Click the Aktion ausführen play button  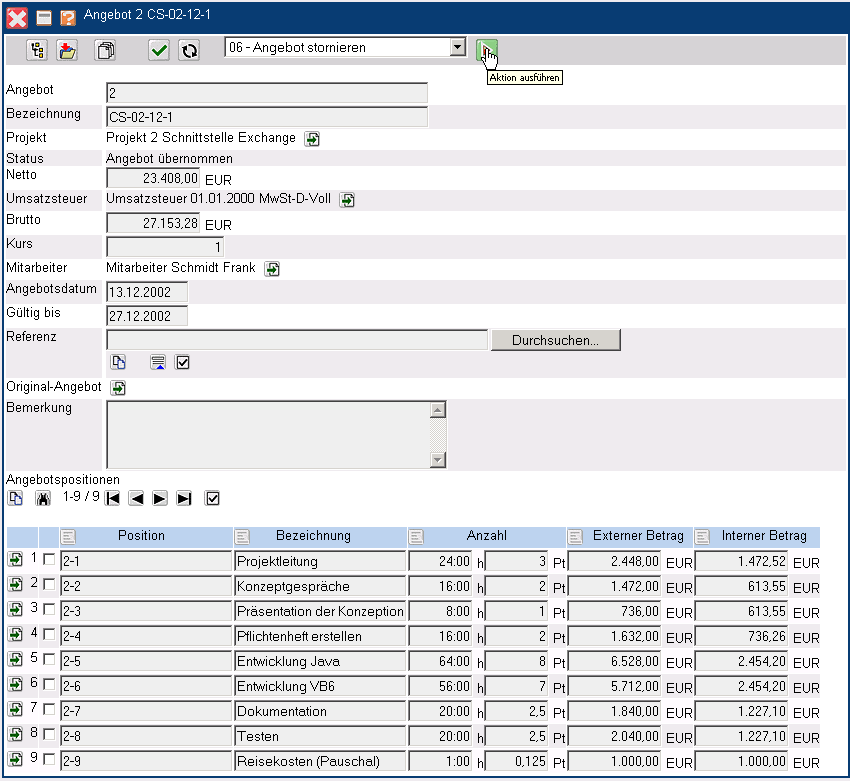[x=486, y=49]
